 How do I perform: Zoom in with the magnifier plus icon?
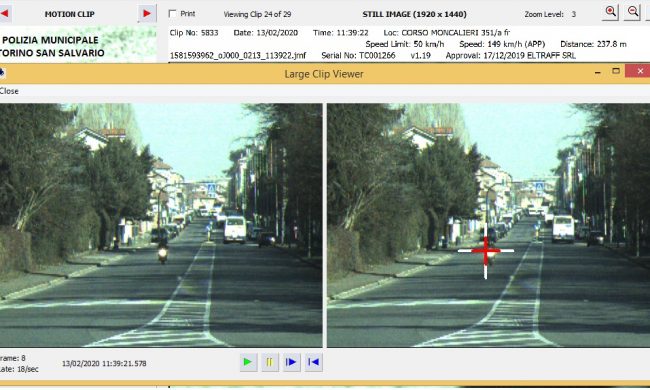pos(610,12)
